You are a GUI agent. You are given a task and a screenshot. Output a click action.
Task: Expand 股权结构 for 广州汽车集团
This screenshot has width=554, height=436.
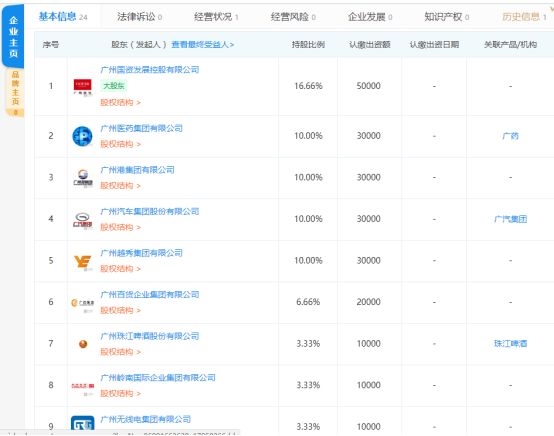point(120,227)
